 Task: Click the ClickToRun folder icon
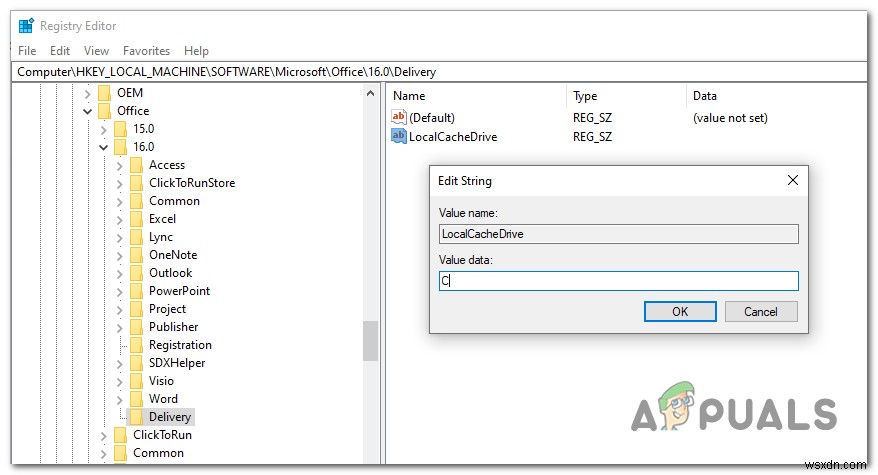(120, 435)
